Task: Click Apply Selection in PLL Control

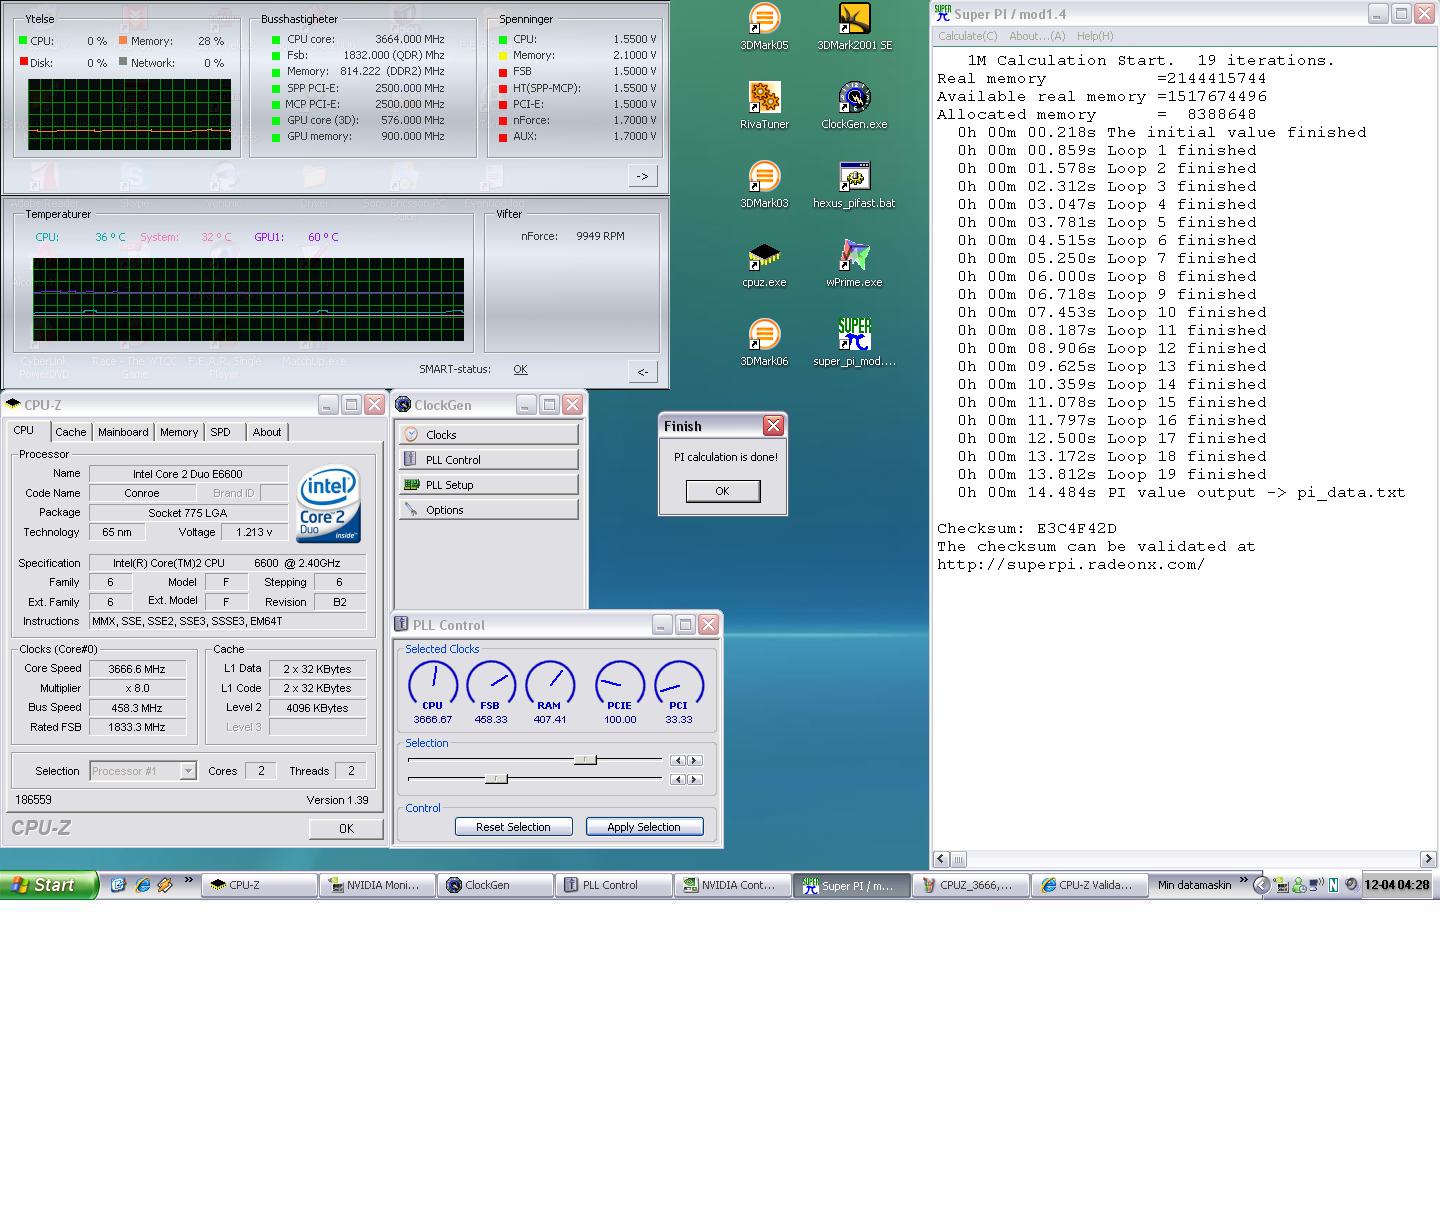Action: click(644, 827)
